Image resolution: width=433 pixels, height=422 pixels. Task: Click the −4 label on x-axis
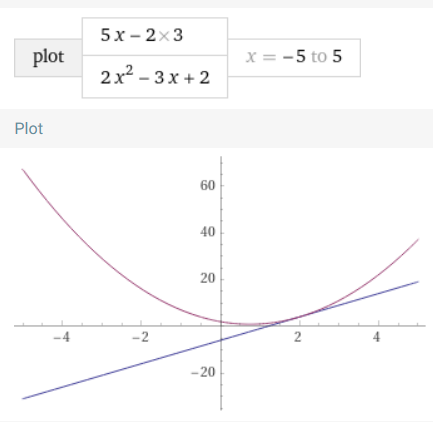[x=62, y=337]
